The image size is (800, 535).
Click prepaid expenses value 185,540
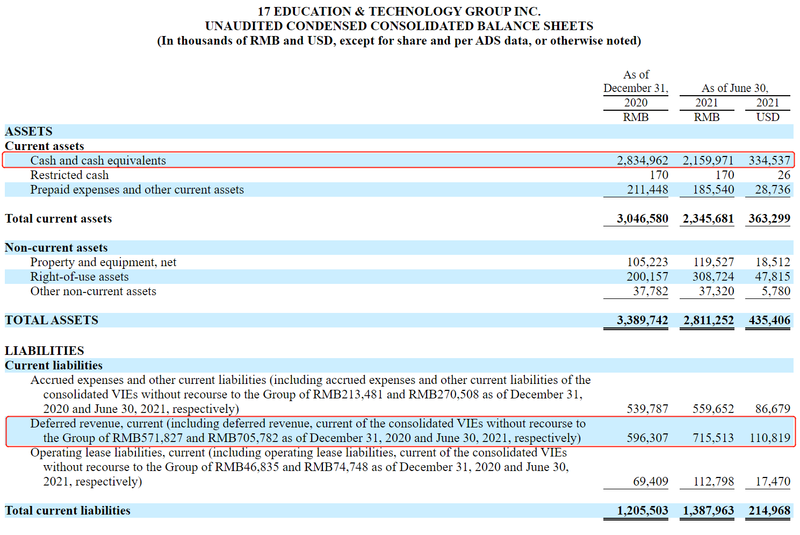pyautogui.click(x=713, y=190)
